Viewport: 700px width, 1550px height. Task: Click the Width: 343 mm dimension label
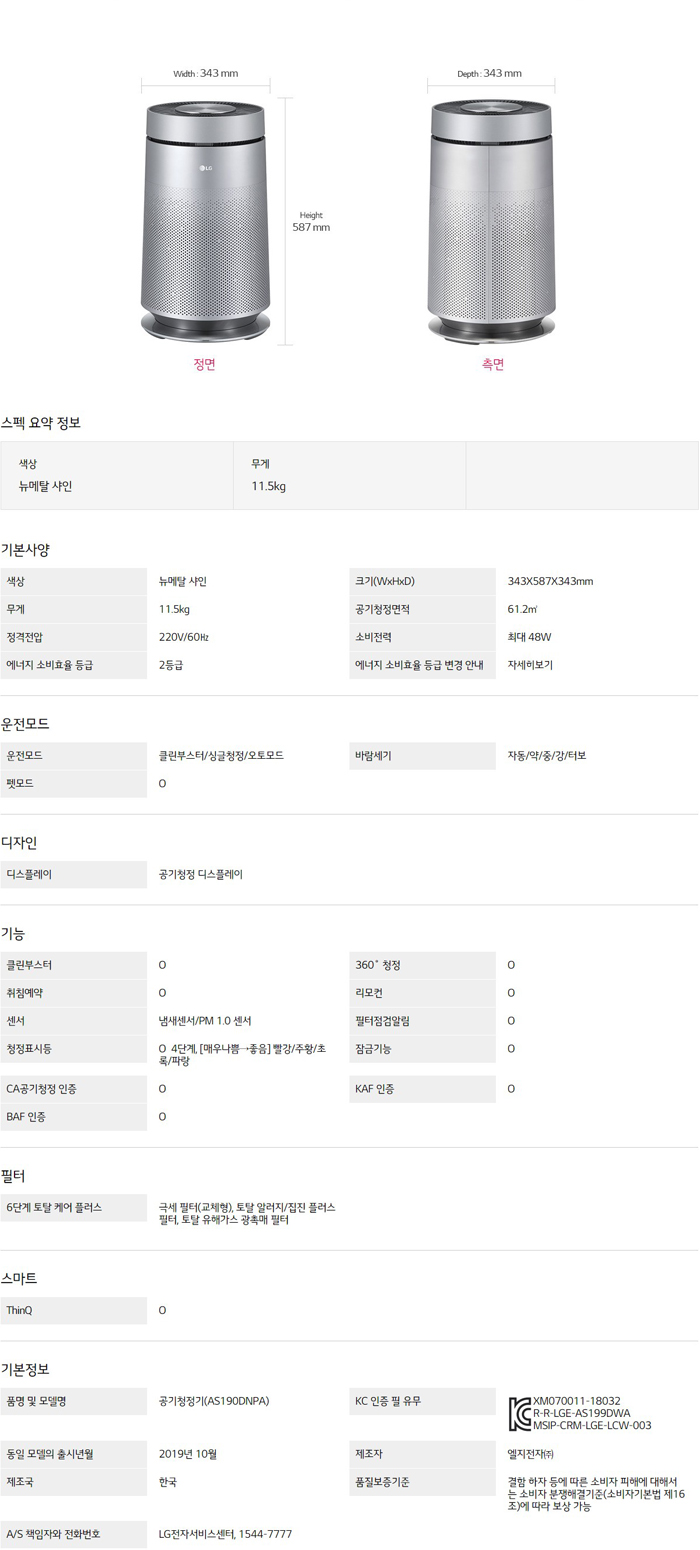(205, 73)
